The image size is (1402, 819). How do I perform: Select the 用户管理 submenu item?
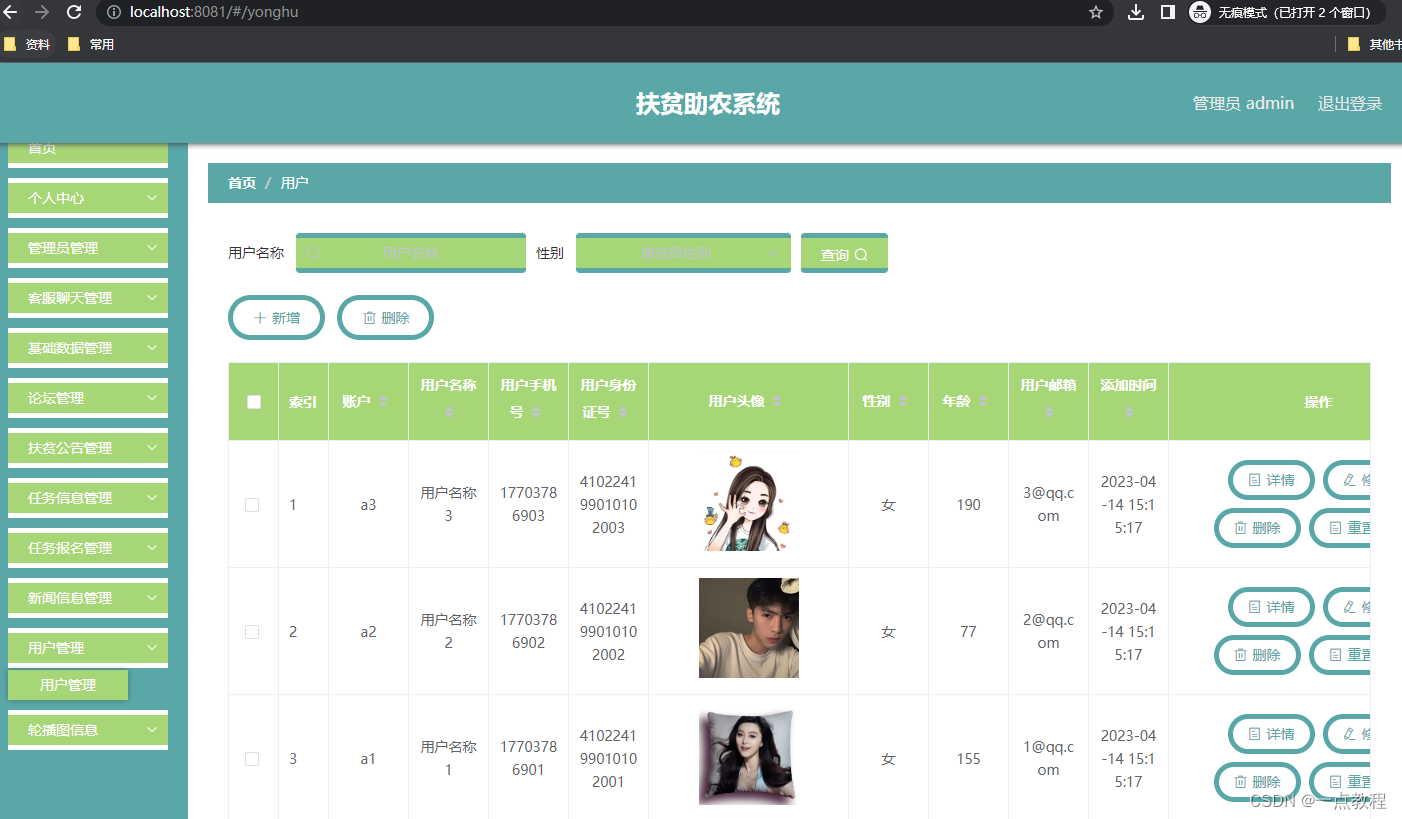click(68, 685)
